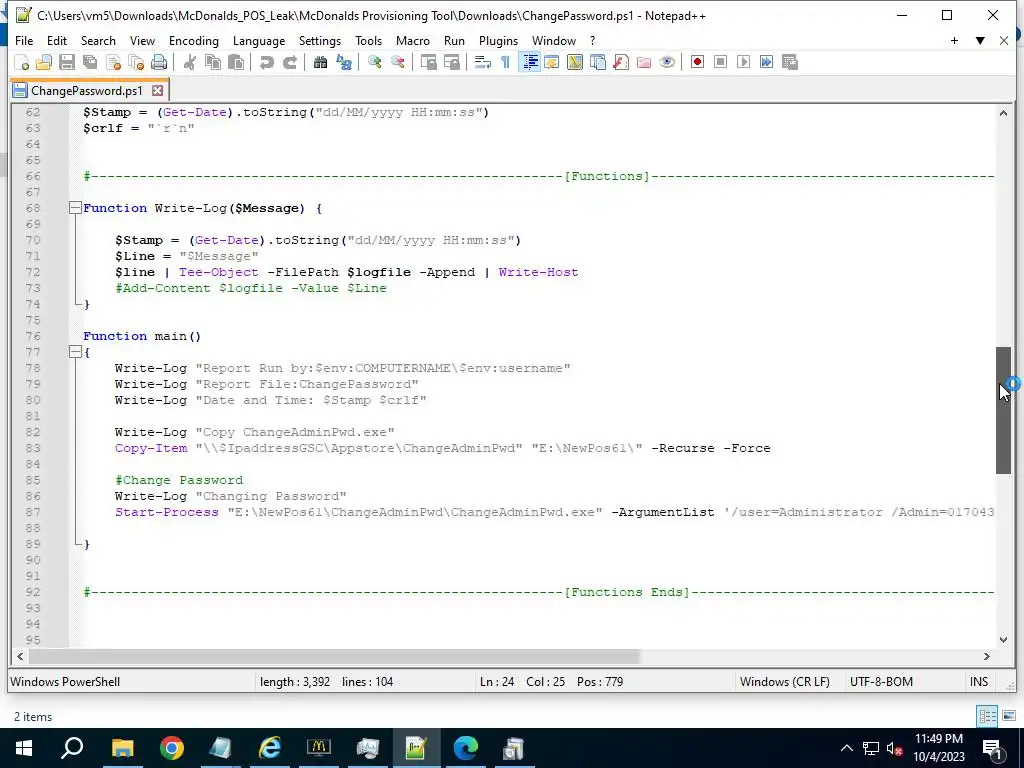1024x768 pixels.
Task: Toggle the Document Map icon
Action: (x=575, y=62)
